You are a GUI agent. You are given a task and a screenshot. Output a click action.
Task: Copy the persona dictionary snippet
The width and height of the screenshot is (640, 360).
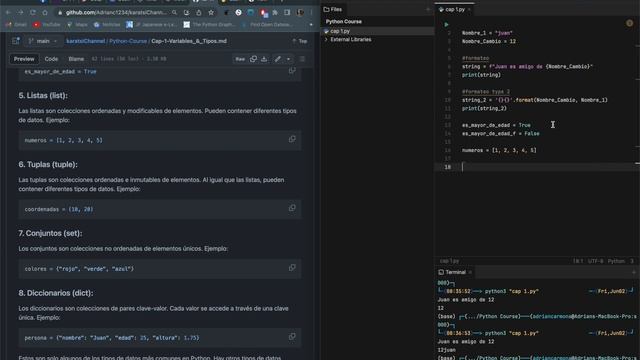tap(292, 337)
